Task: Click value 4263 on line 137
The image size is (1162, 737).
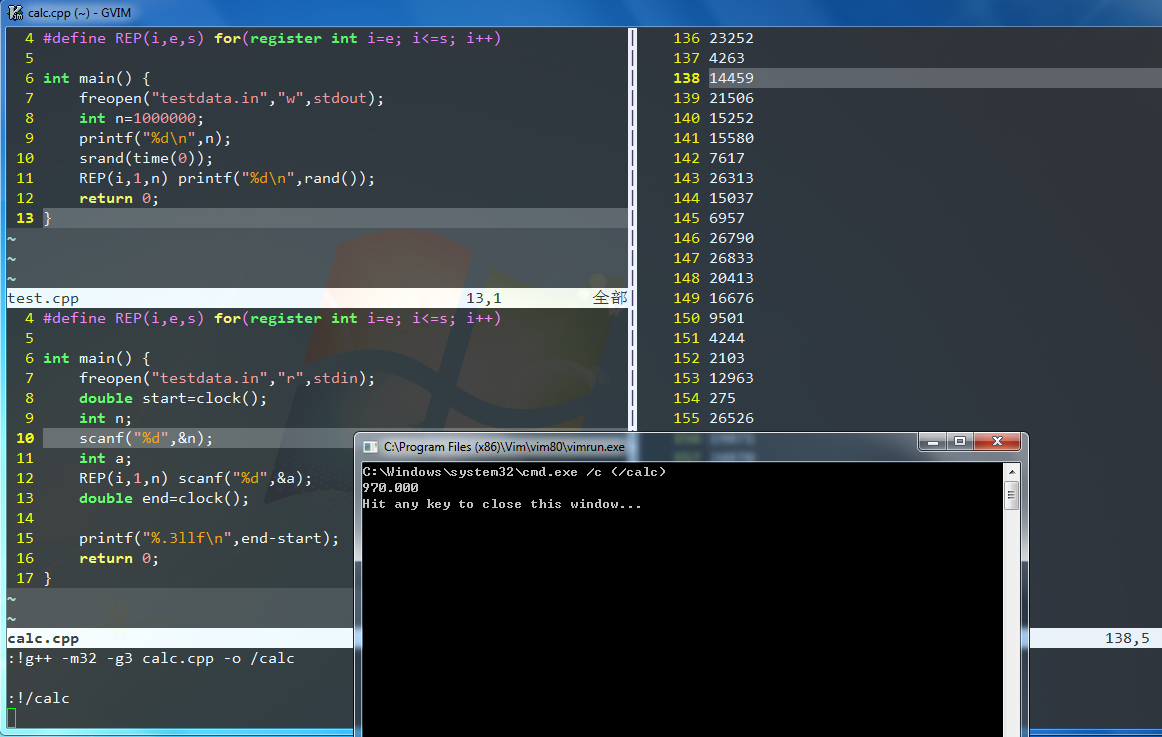Action: click(727, 58)
